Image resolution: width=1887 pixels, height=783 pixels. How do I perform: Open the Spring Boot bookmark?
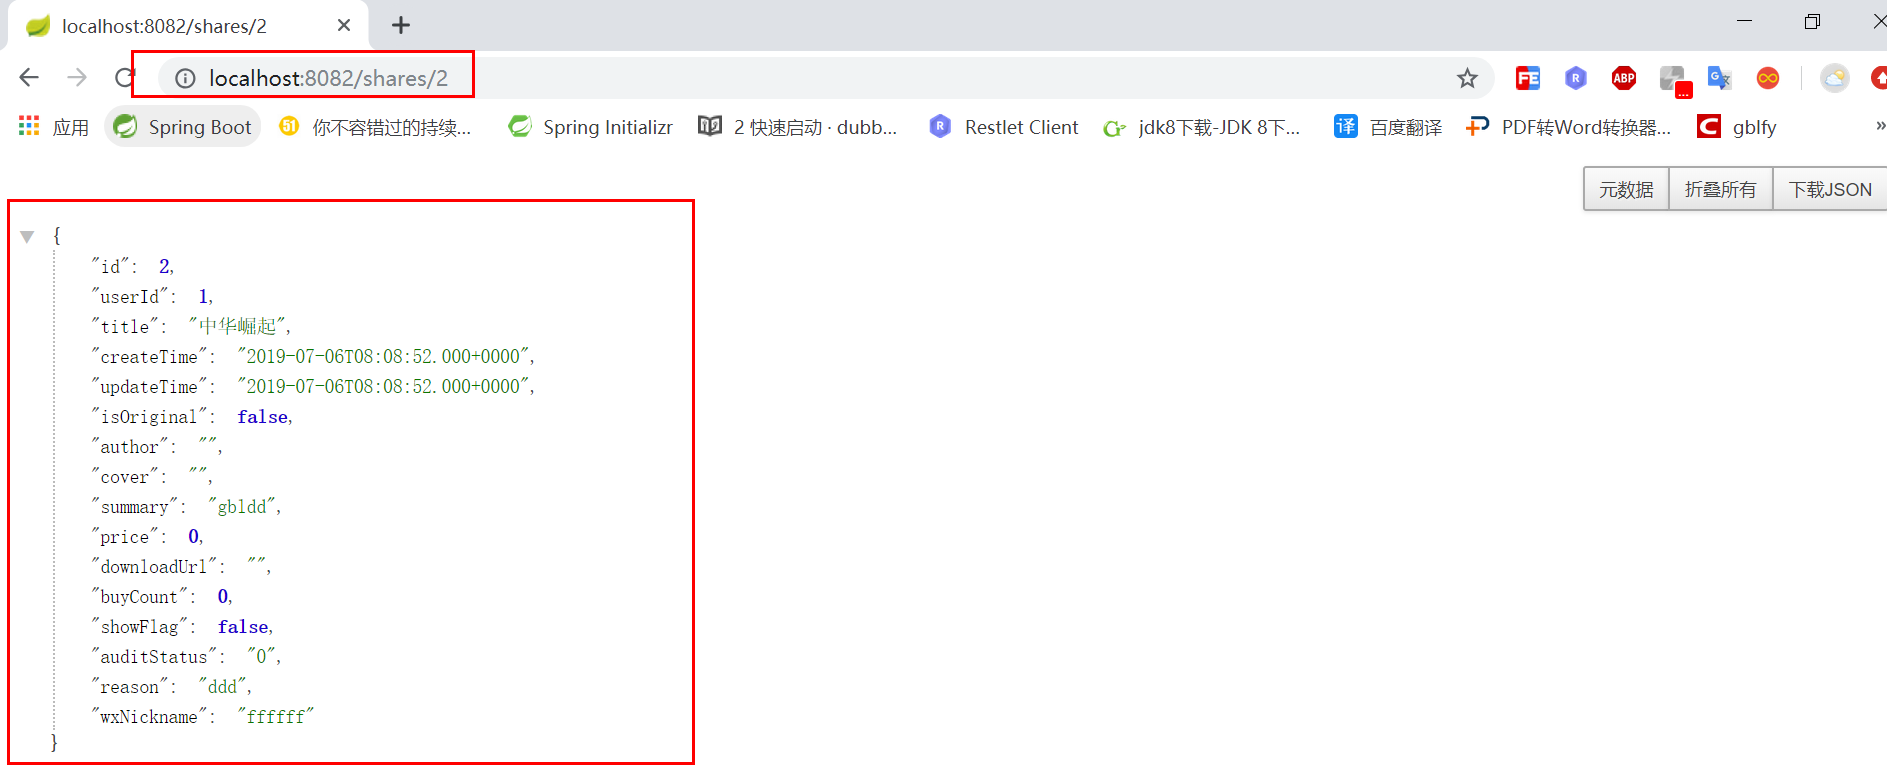coord(183,127)
